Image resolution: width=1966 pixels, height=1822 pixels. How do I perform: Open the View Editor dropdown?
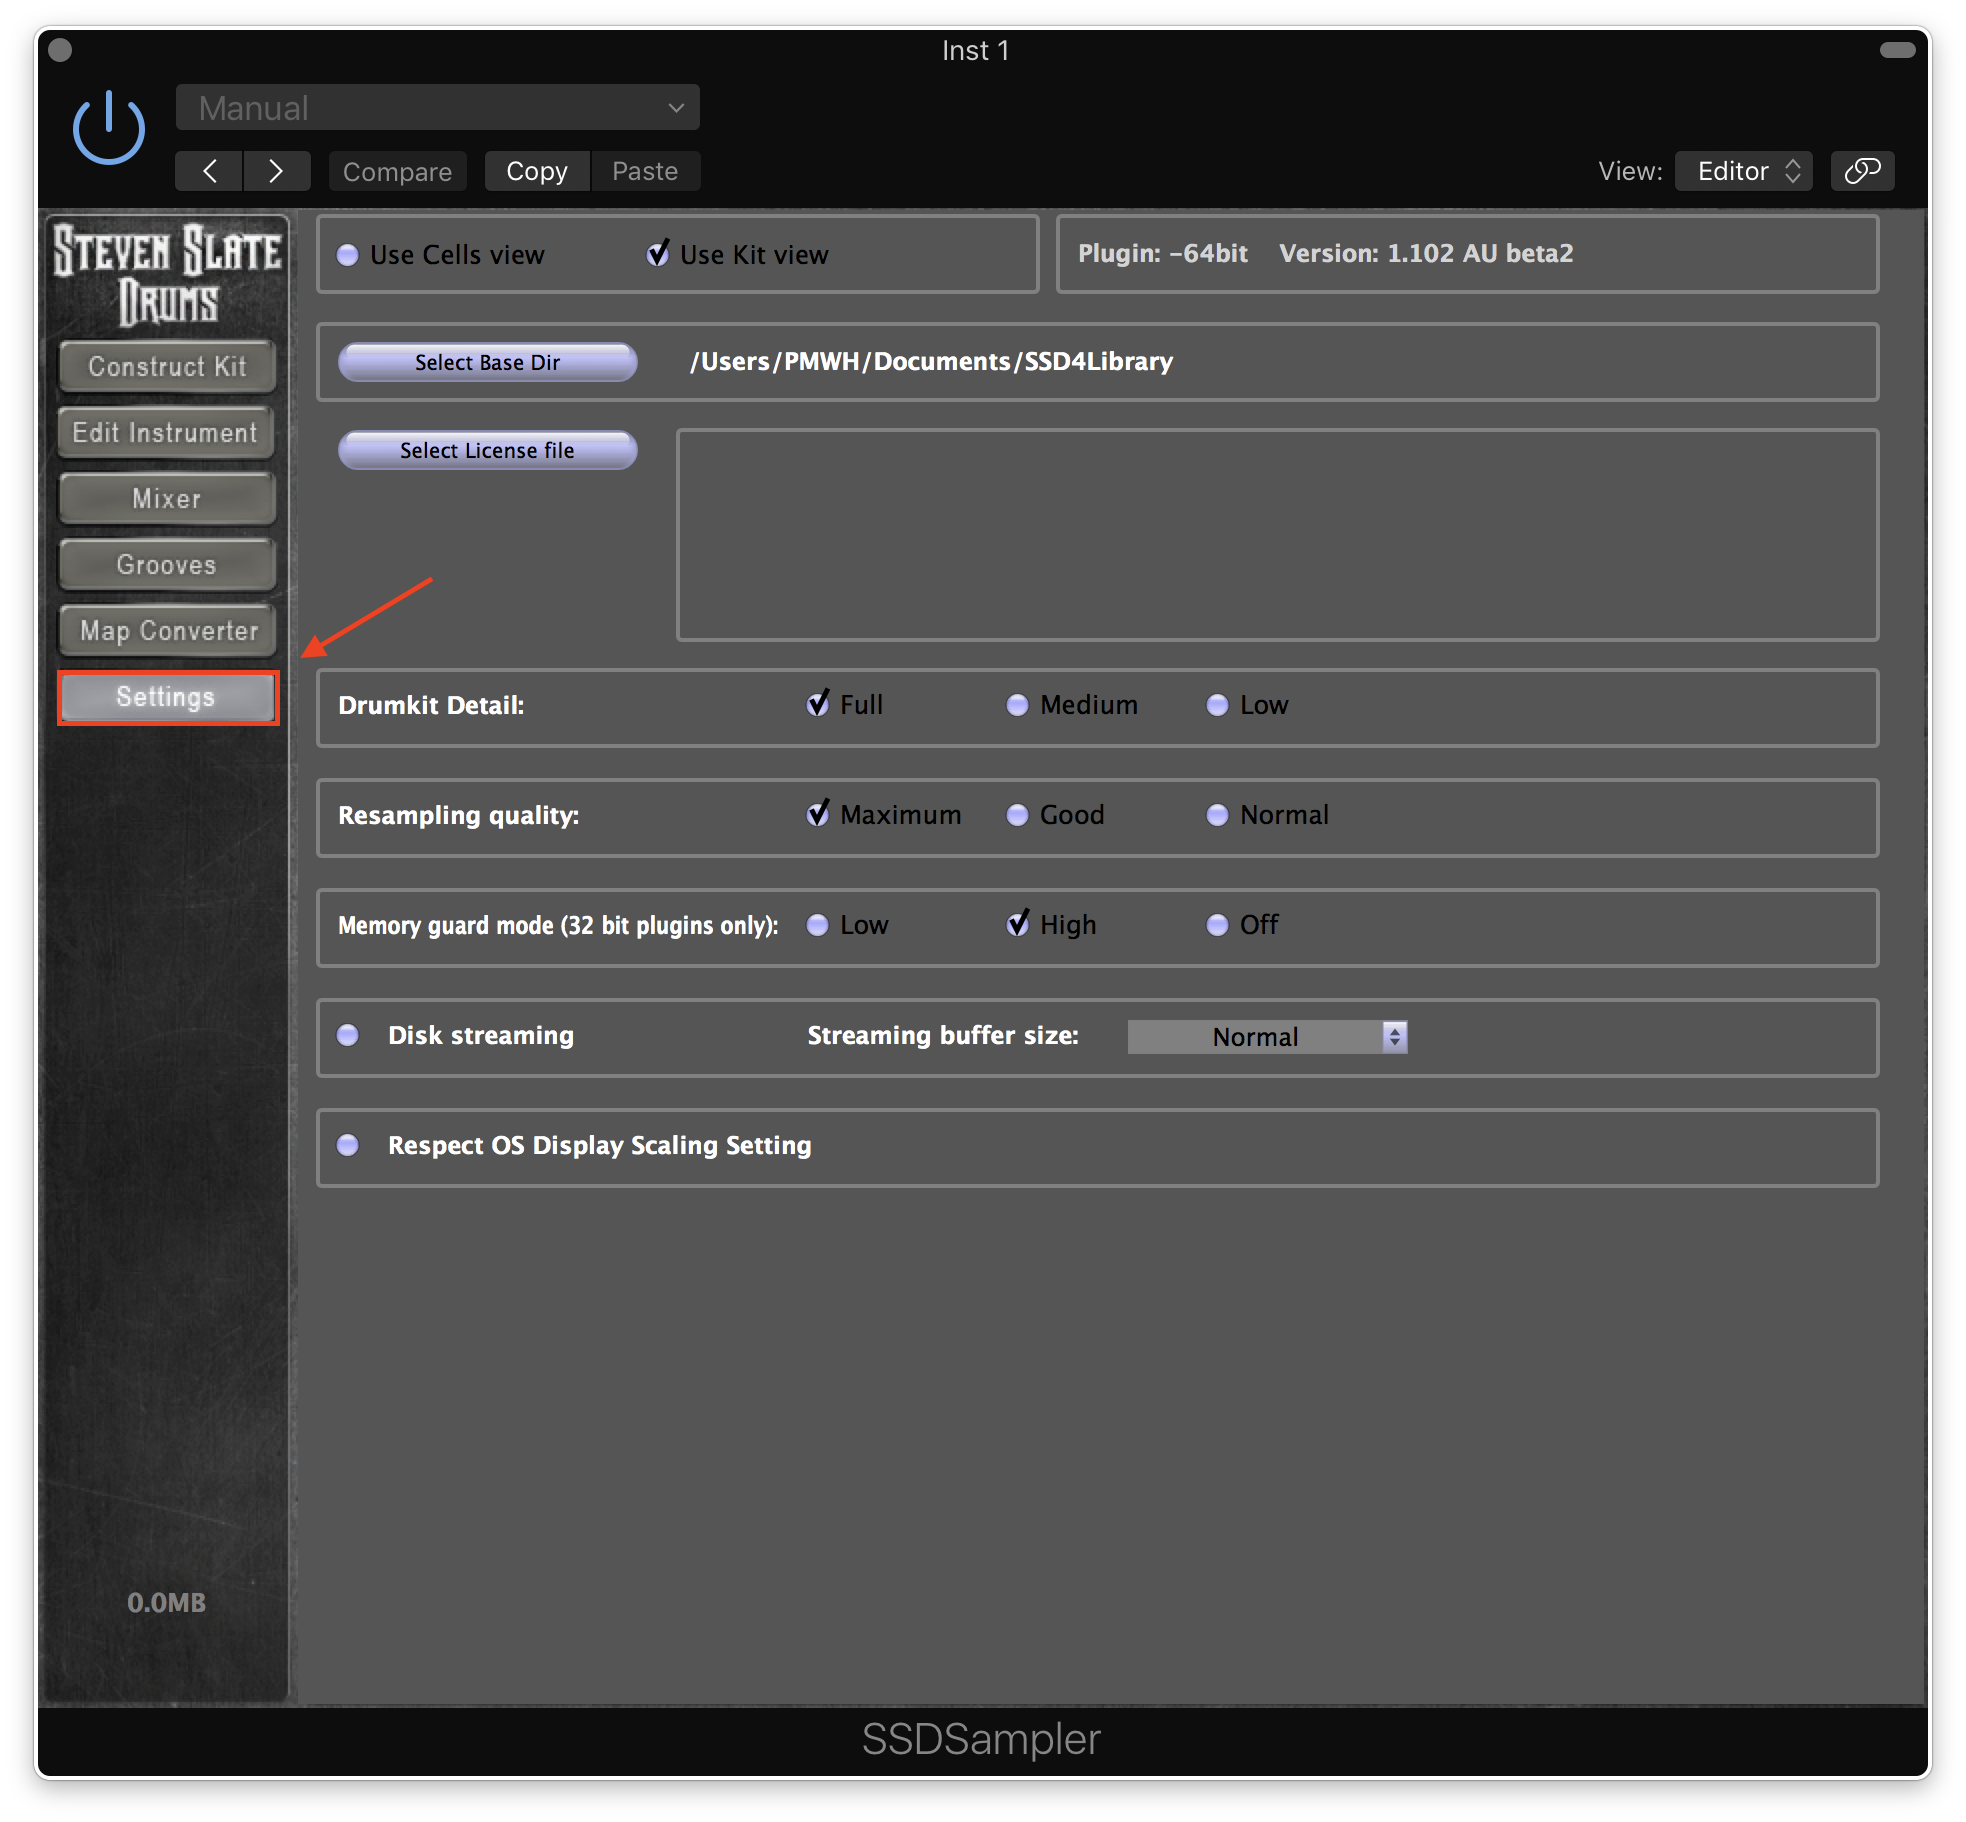click(1744, 171)
